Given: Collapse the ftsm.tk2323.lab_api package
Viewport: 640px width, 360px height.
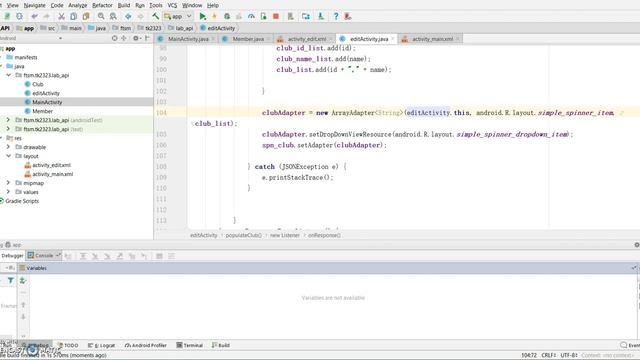Looking at the screenshot, I should tap(9, 75).
